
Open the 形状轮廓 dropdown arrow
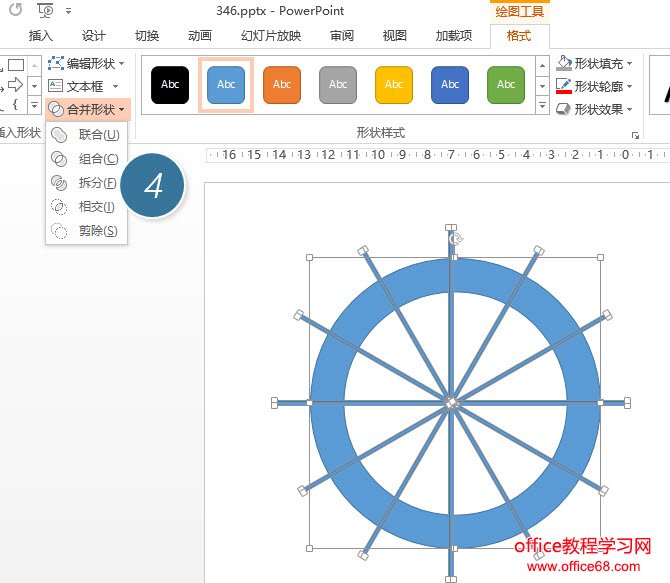[x=629, y=87]
